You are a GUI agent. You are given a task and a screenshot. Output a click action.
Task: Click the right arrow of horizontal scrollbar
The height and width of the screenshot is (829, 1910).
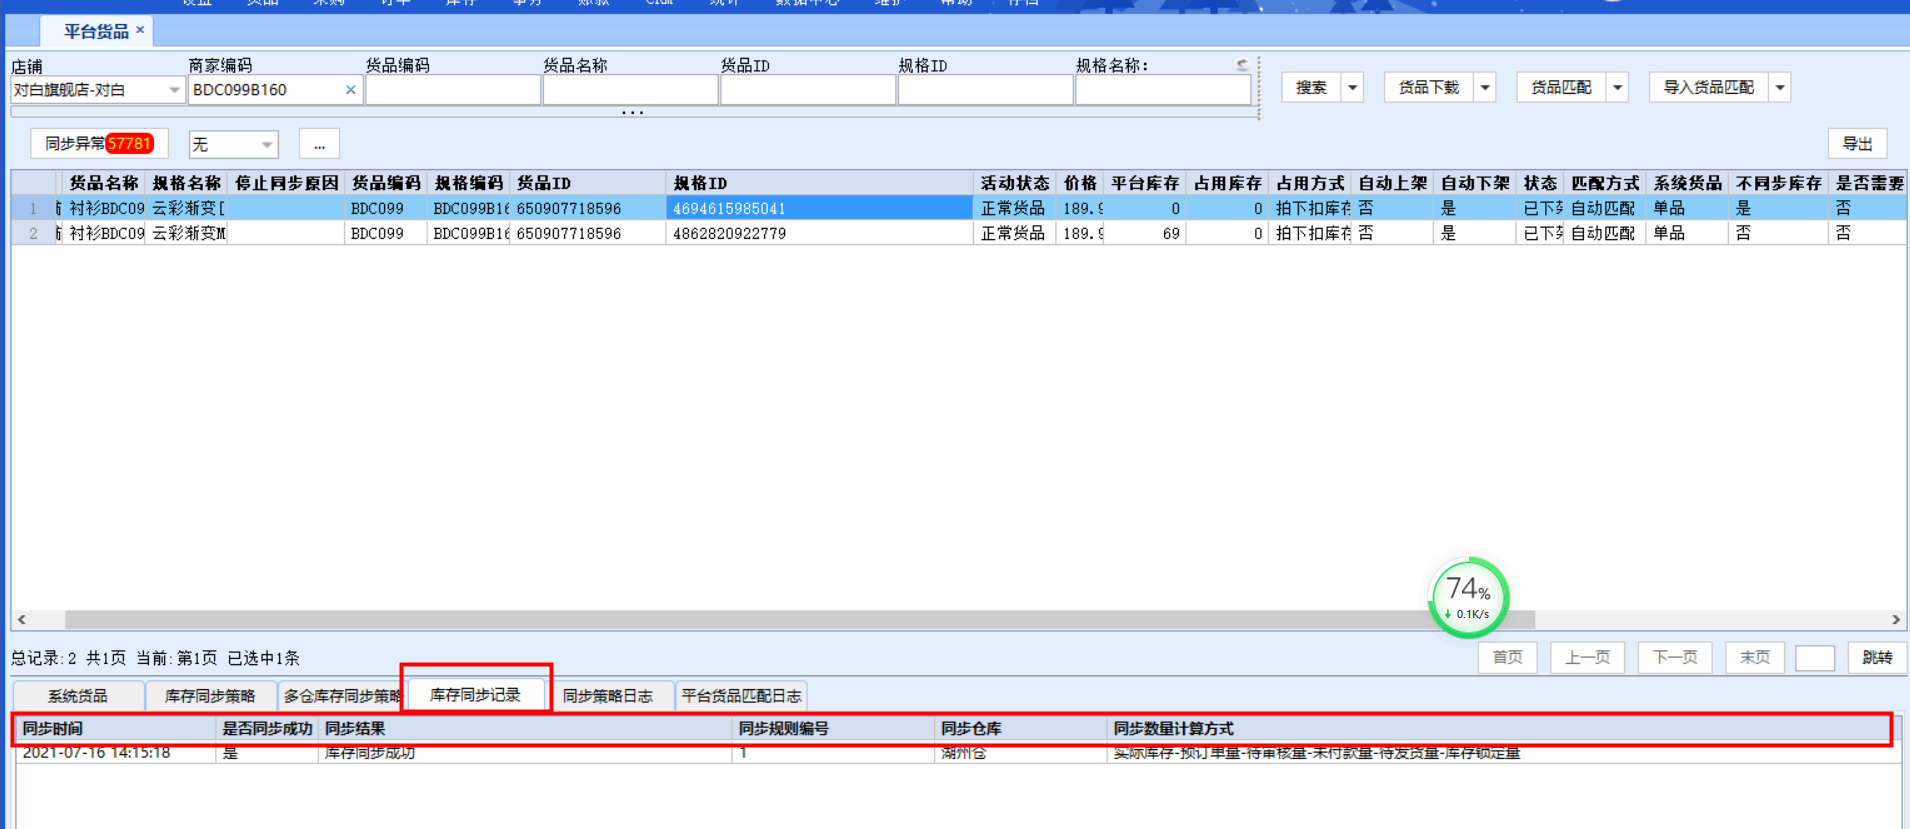(x=1895, y=620)
